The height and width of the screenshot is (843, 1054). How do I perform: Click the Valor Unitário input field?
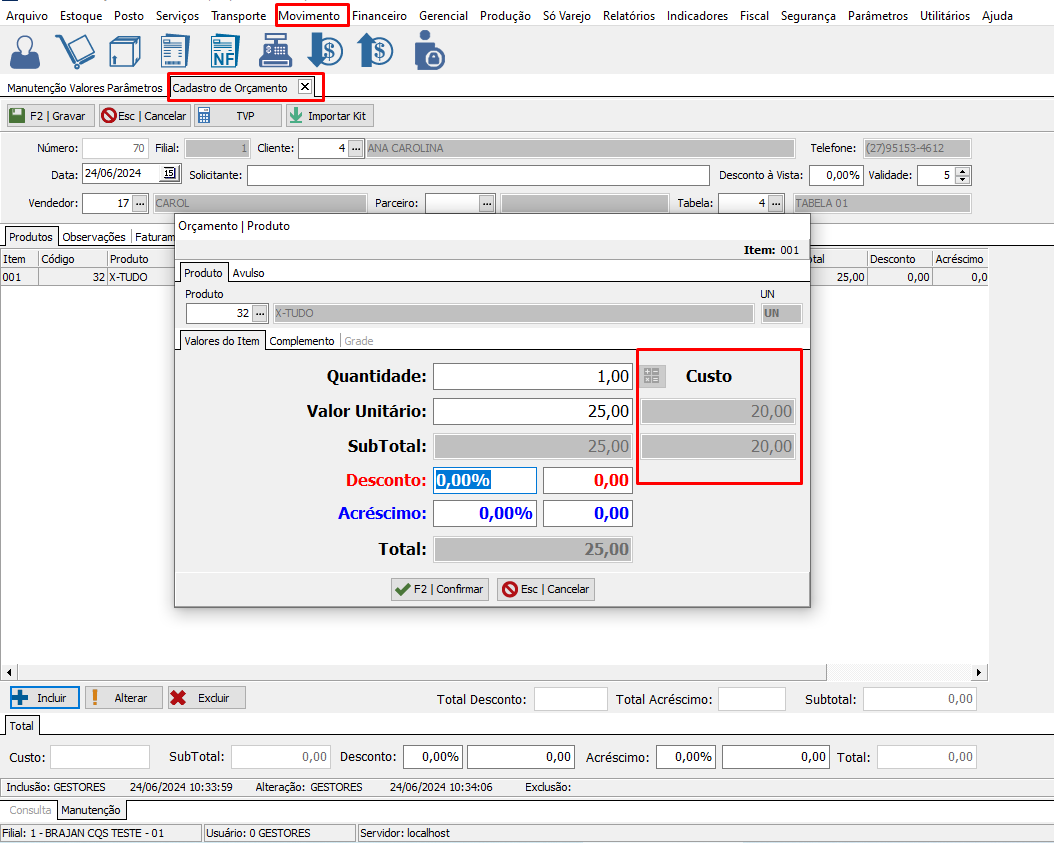[533, 411]
